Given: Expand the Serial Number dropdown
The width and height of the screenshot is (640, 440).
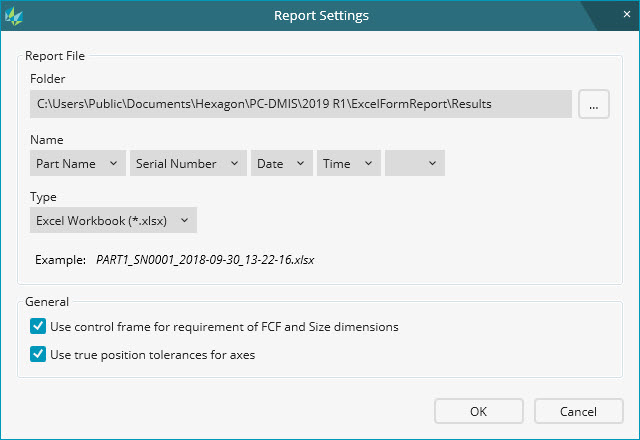Looking at the screenshot, I should [188, 163].
